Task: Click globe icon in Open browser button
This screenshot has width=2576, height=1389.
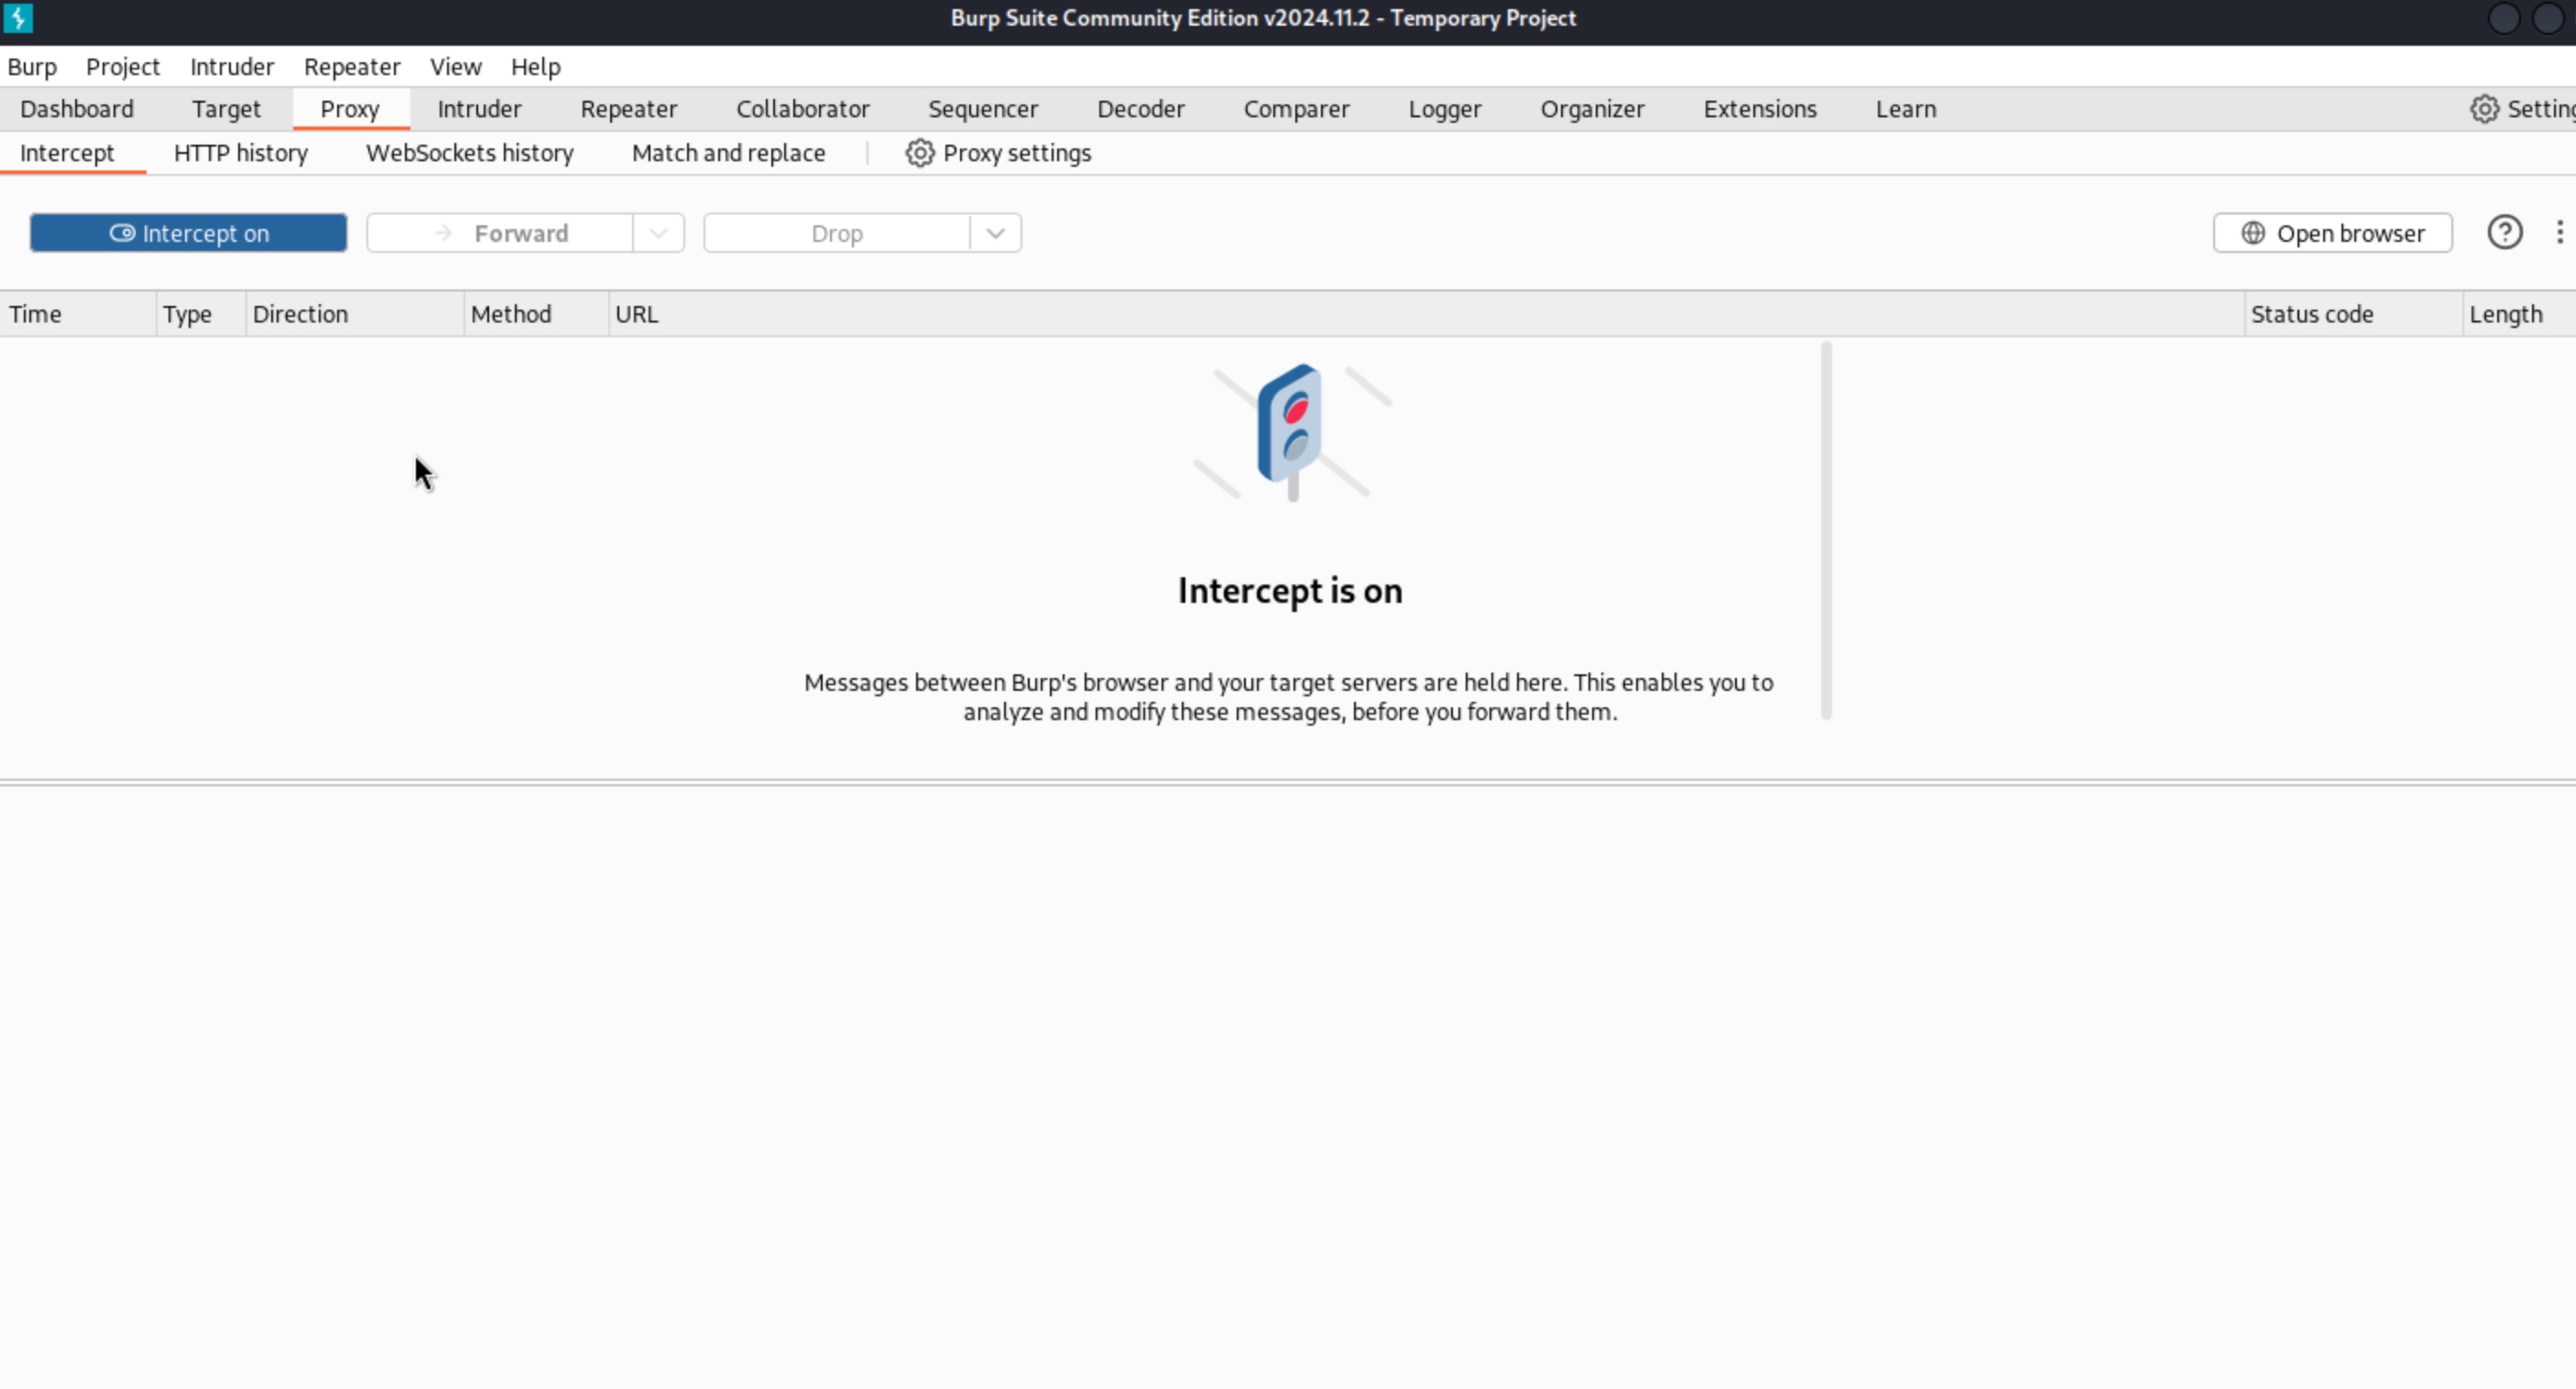Action: (2252, 233)
